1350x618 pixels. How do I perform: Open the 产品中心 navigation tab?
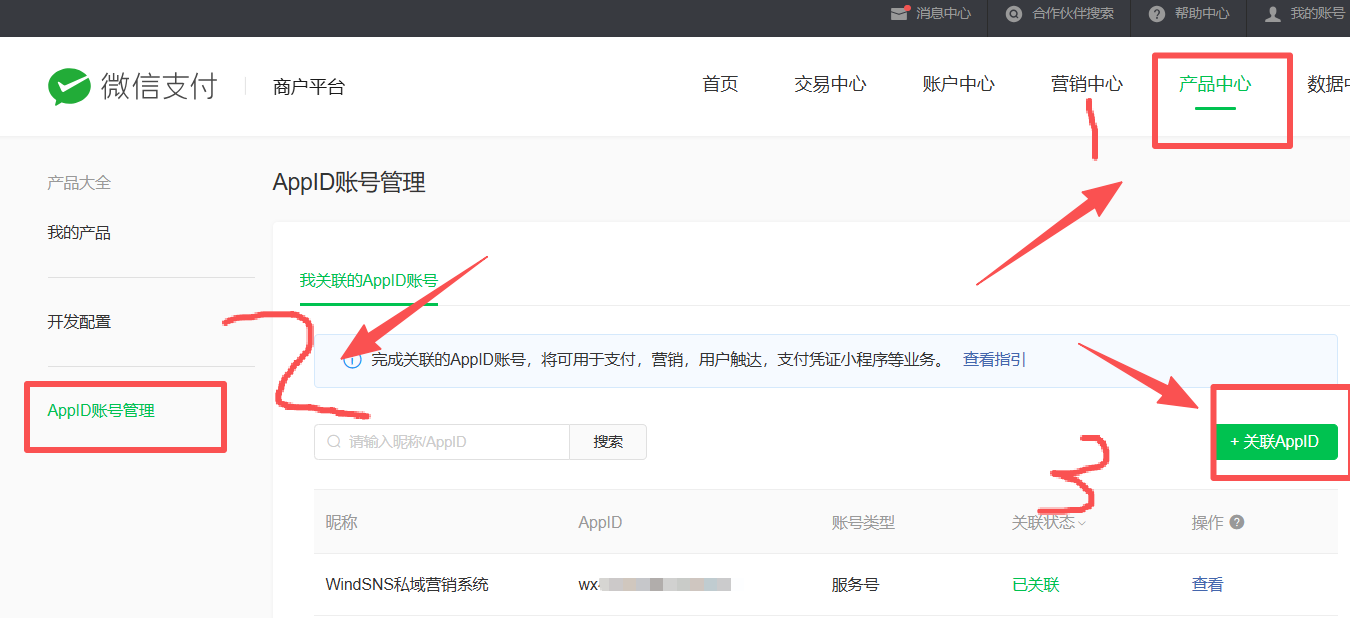[x=1215, y=84]
